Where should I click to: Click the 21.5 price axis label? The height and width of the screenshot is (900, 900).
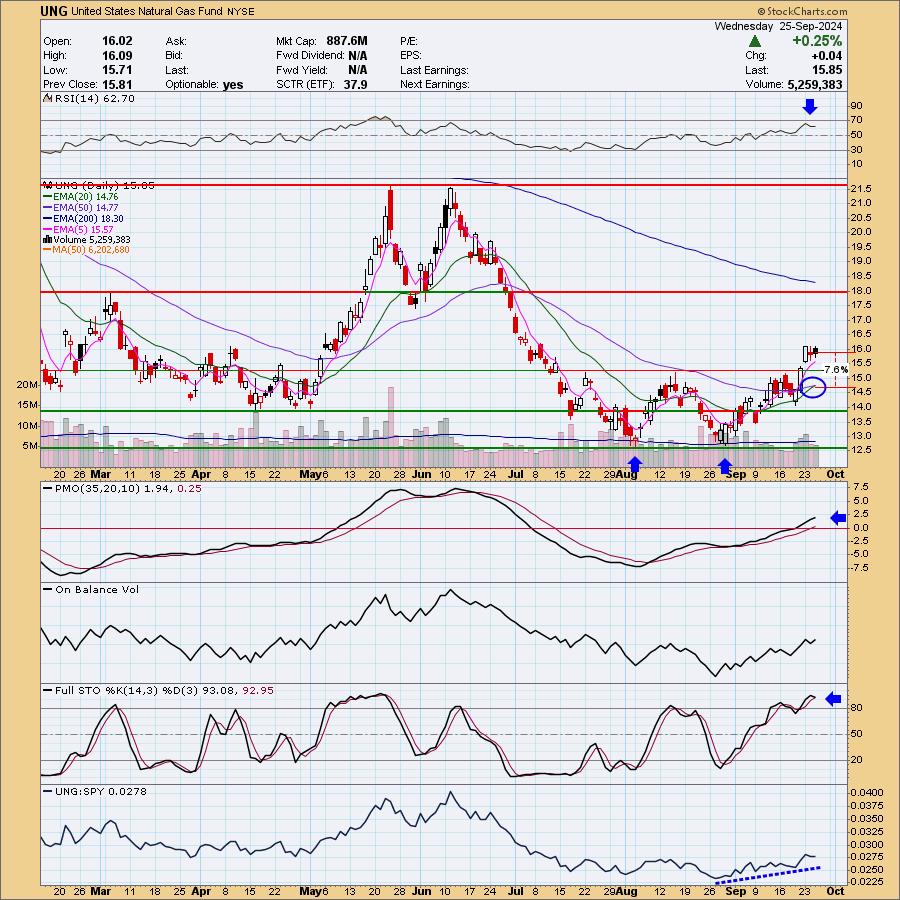pyautogui.click(x=863, y=189)
